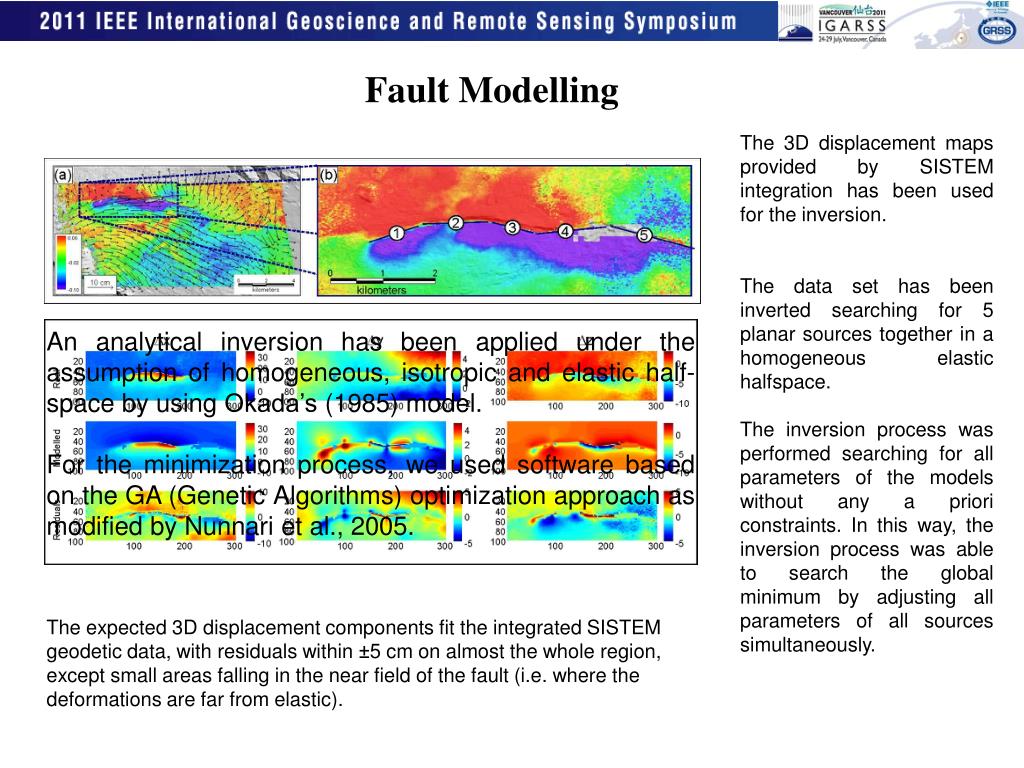Click the small kilometers scale box in map (a)
This screenshot has width=1024, height=768.
[x=266, y=285]
